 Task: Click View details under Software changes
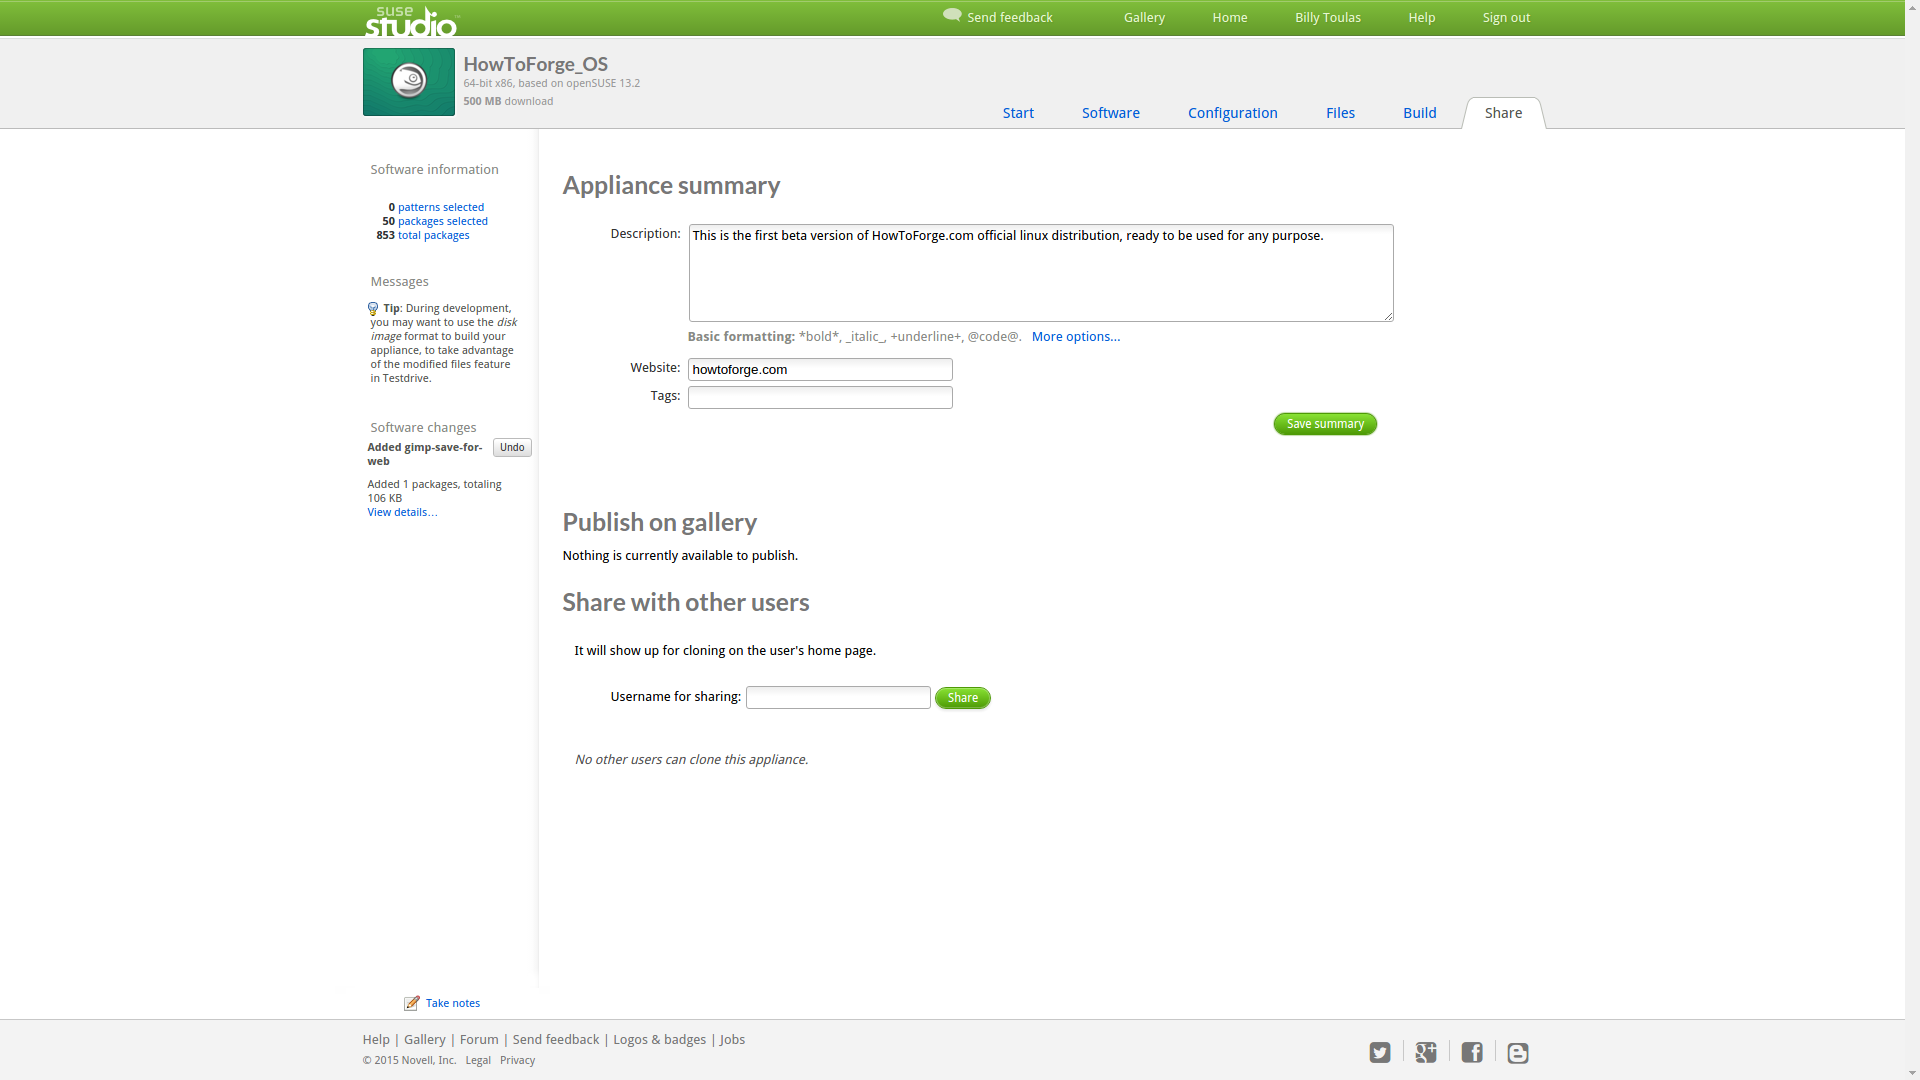pyautogui.click(x=402, y=512)
